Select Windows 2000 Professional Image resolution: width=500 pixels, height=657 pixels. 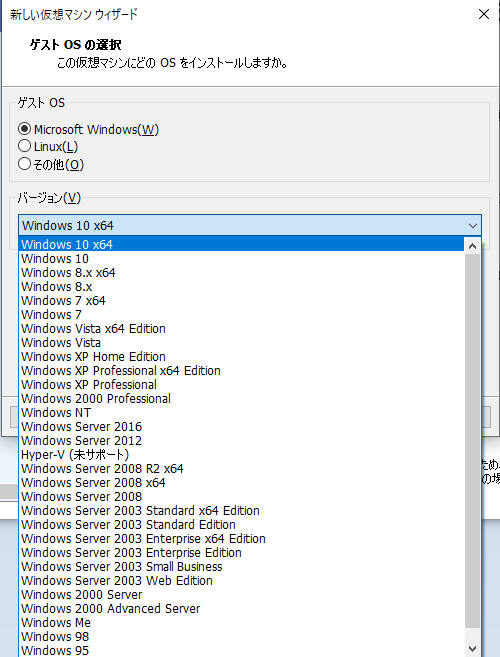242,398
